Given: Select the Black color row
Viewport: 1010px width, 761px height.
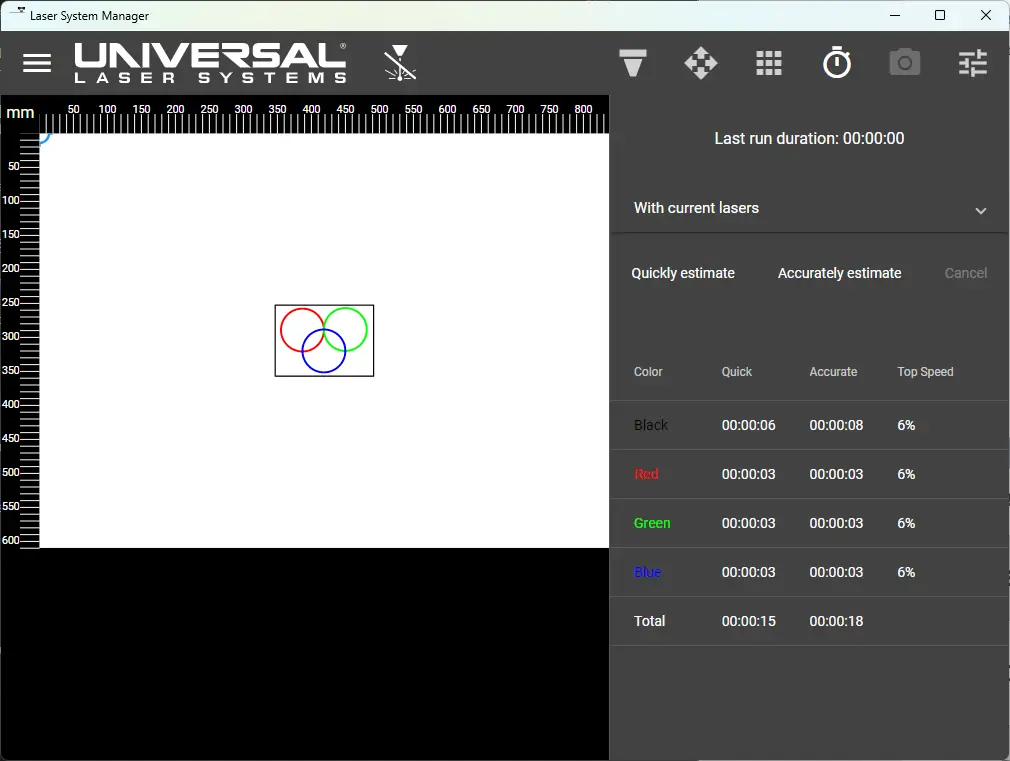Looking at the screenshot, I should point(651,425).
